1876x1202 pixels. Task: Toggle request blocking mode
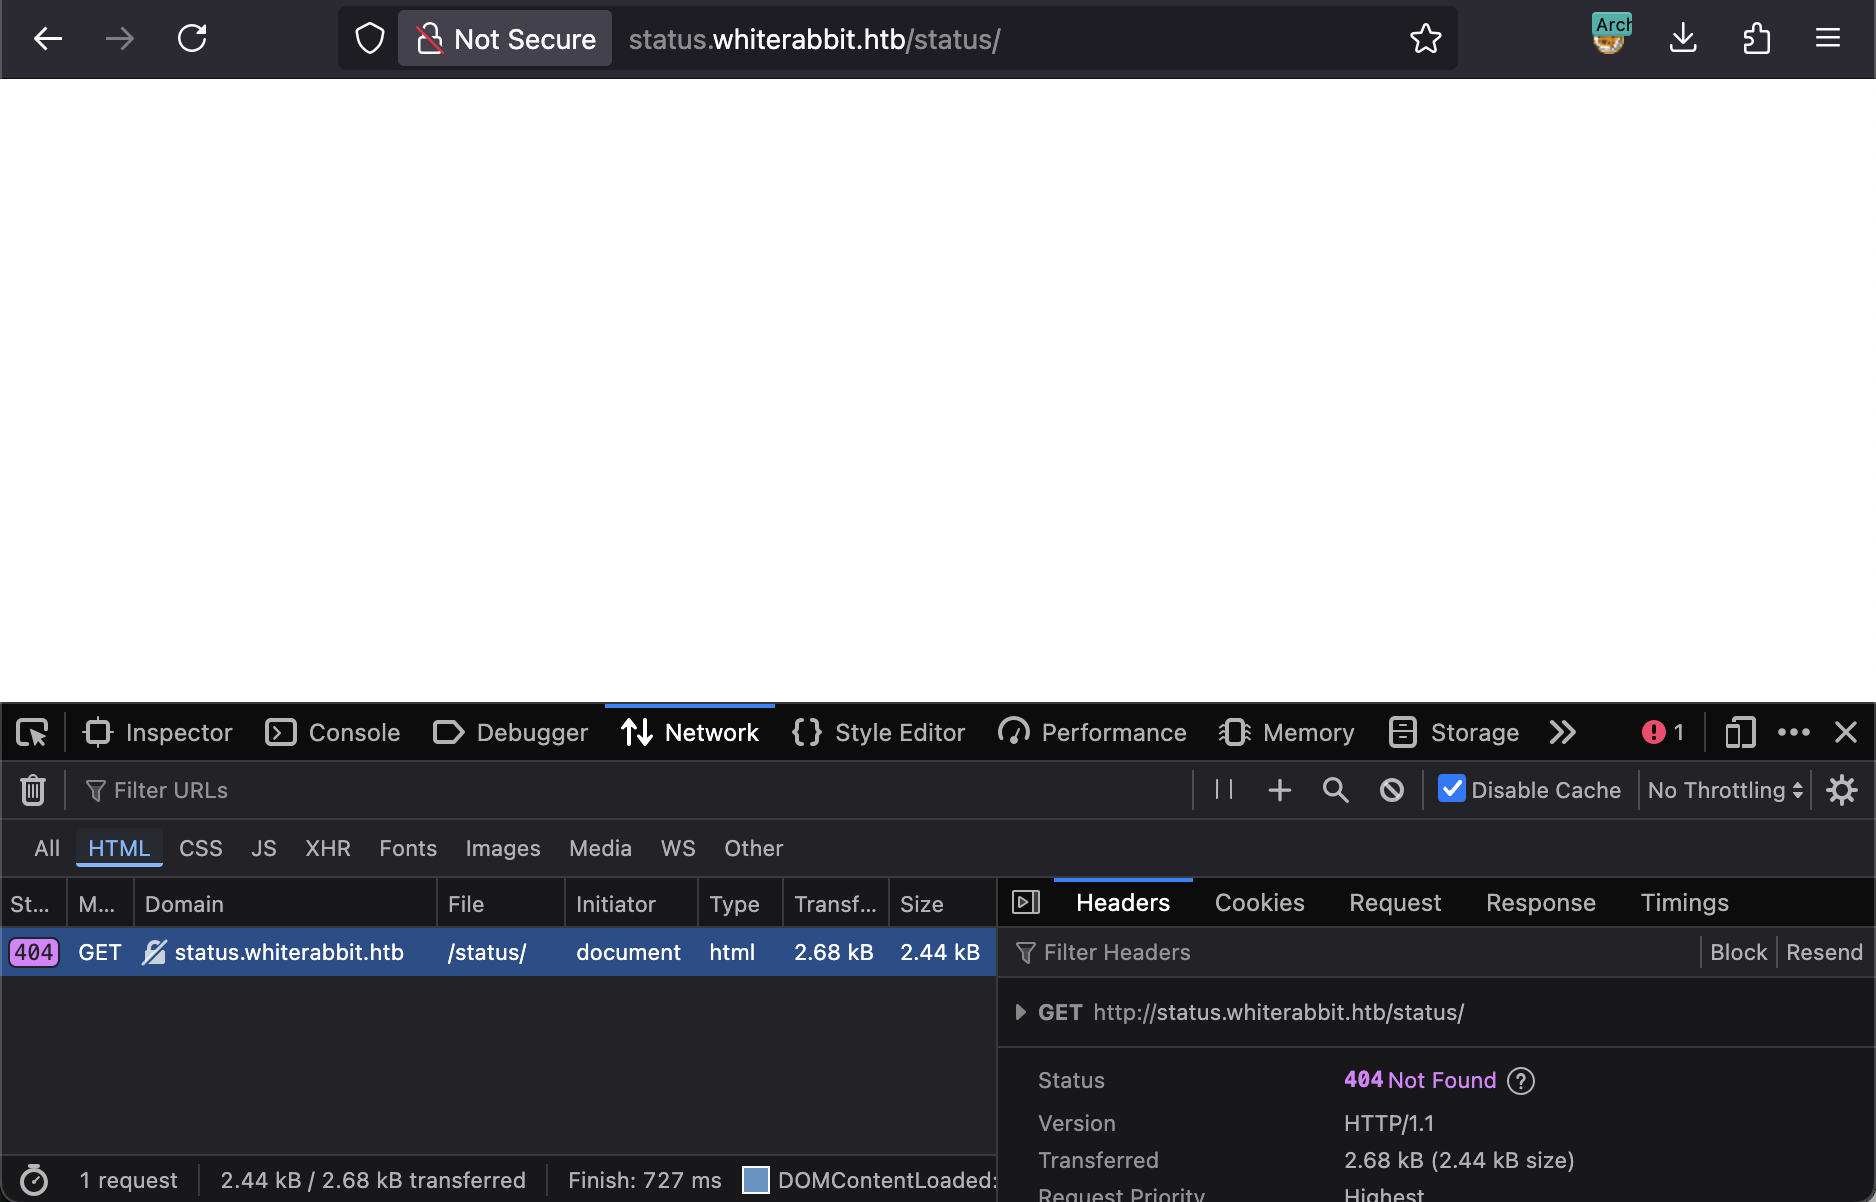tap(1392, 790)
